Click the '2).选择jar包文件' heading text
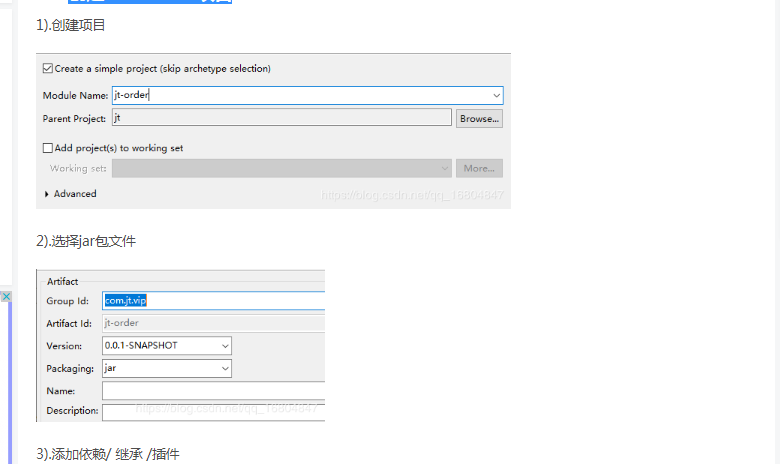Screen dimensions: 780x464 click(x=86, y=241)
